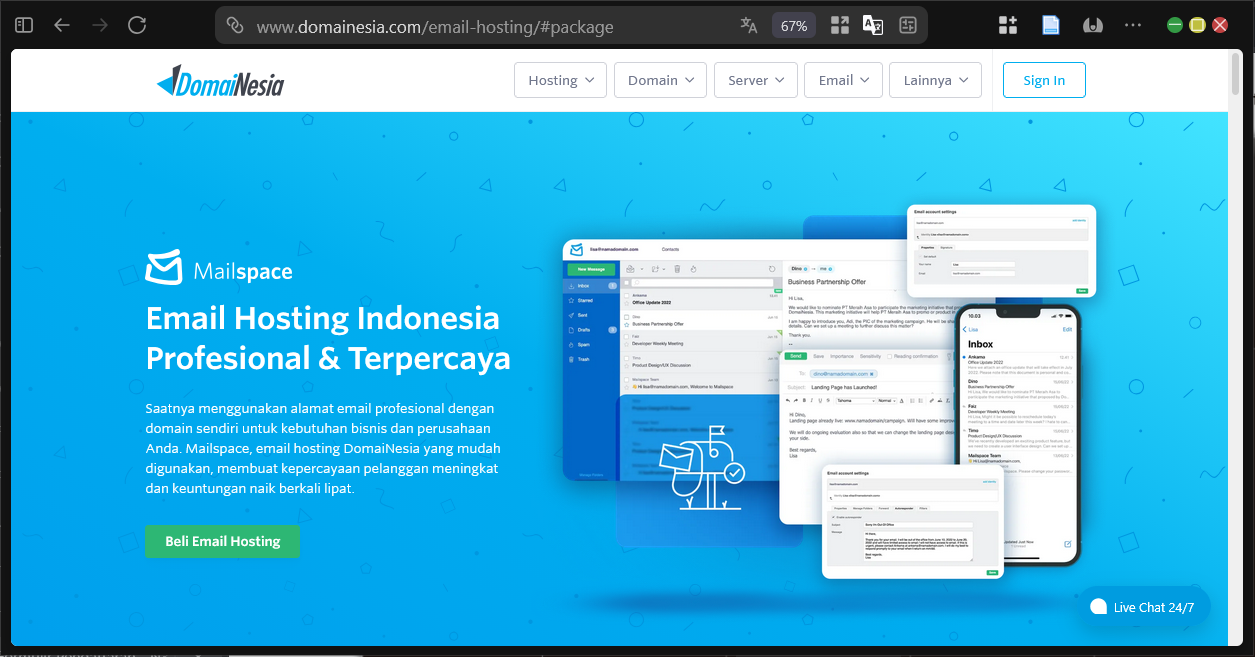Reload the DomaiNesia page

coord(138,25)
